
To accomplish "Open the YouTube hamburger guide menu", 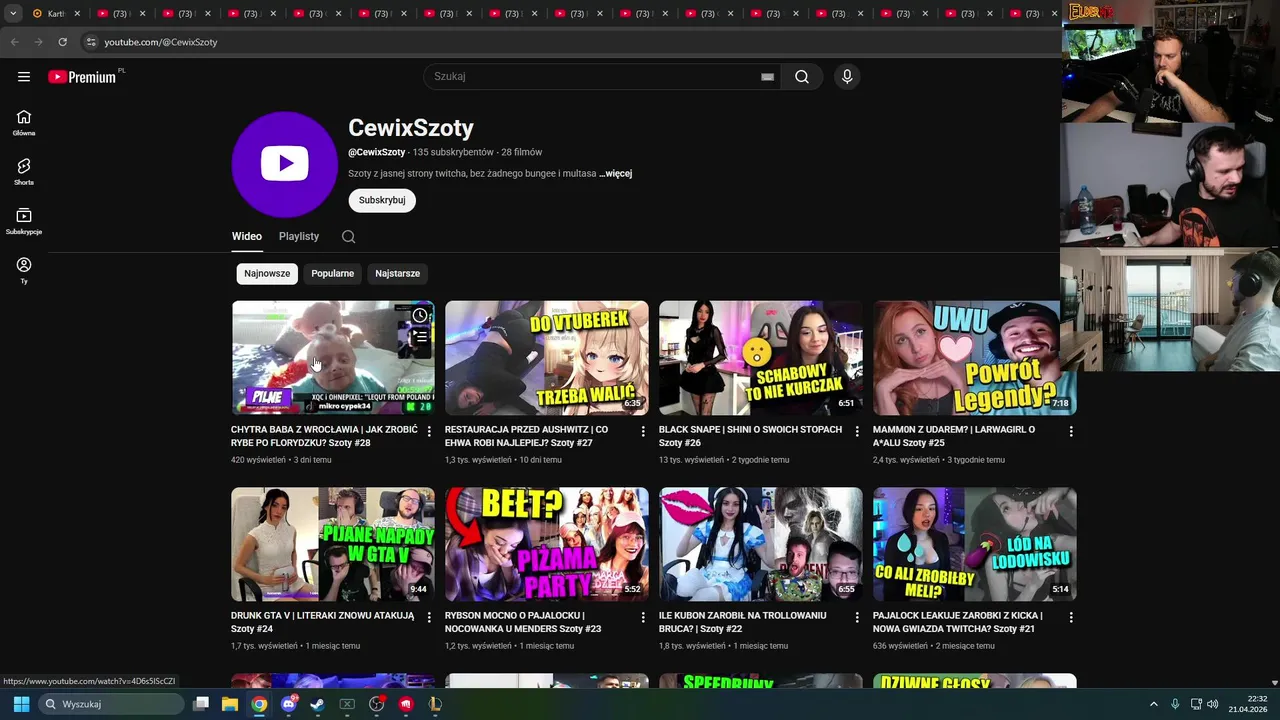I will 24,77.
